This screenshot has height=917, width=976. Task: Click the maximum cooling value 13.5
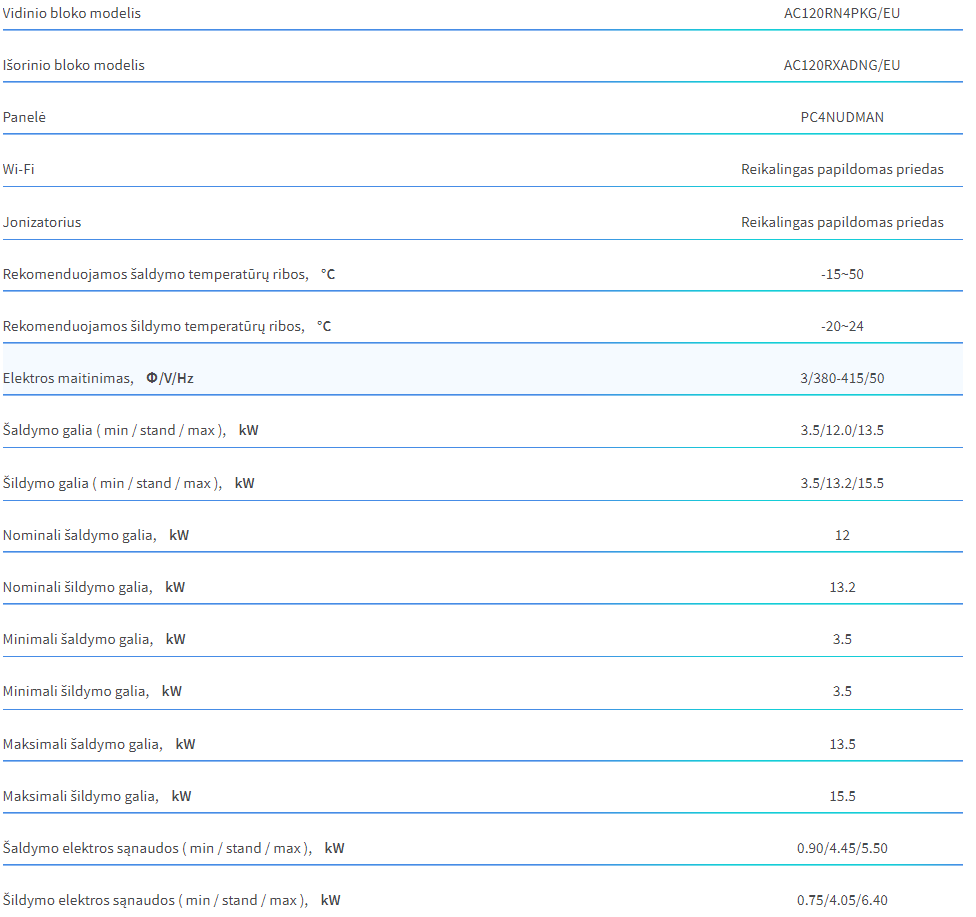click(x=842, y=745)
